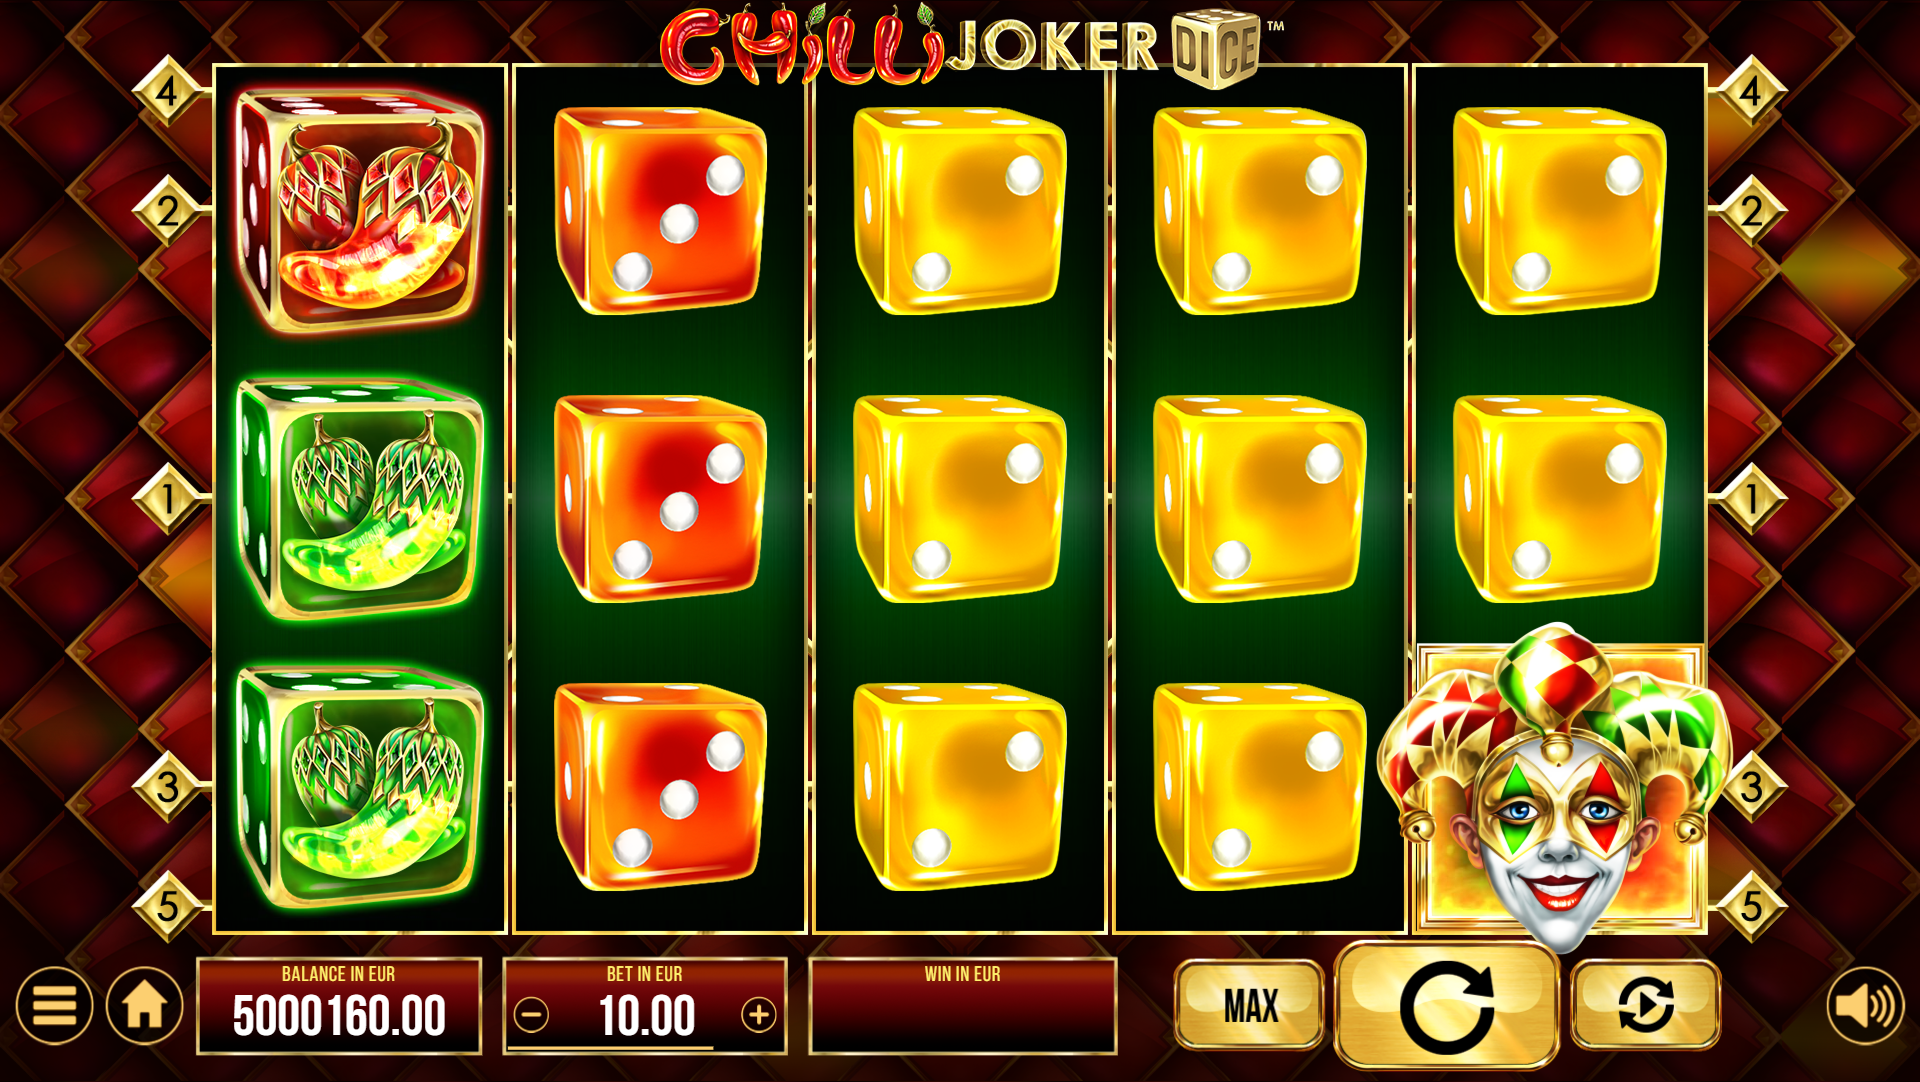
Task: Select payline 4 marker on left side
Action: [x=168, y=92]
